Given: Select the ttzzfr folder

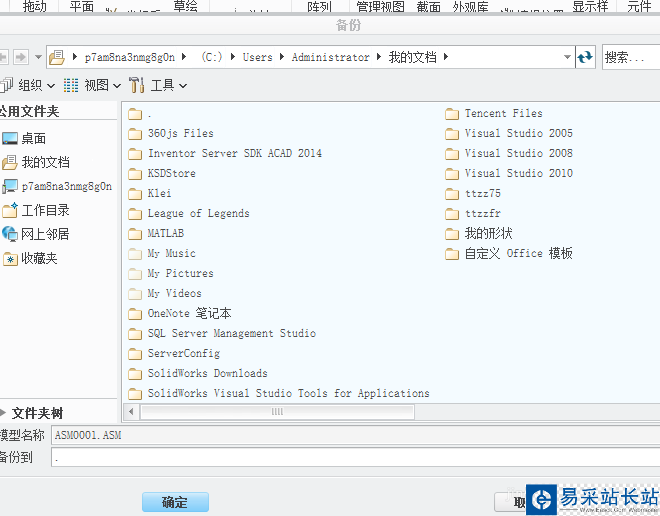Looking at the screenshot, I should (x=473, y=213).
